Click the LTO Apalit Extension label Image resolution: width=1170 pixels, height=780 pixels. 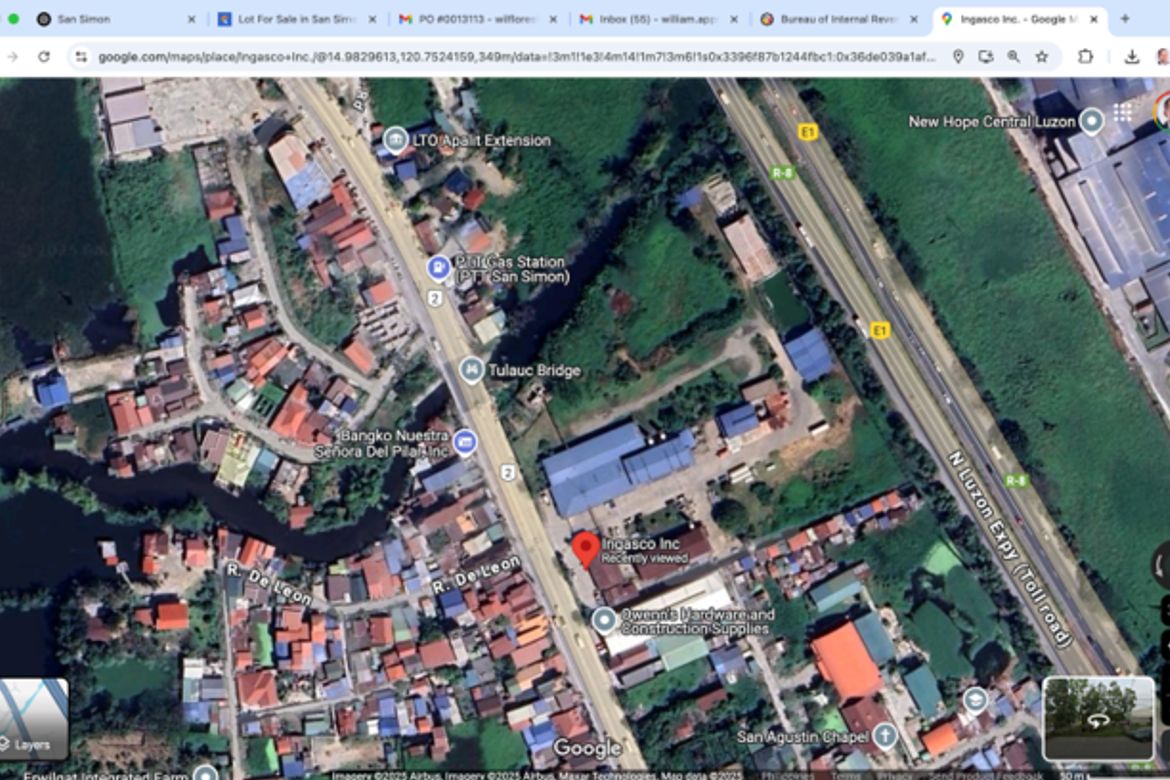[481, 140]
